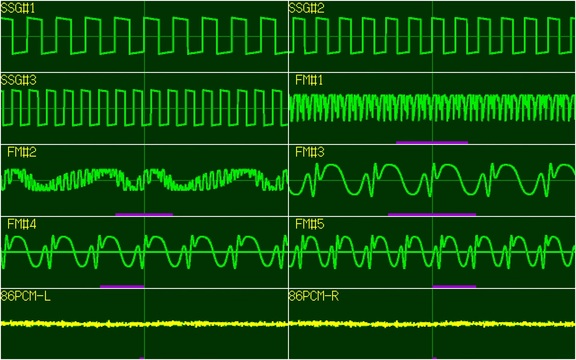The image size is (576, 360).
Task: Select the FM#4 channel label
Action: (x=22, y=224)
